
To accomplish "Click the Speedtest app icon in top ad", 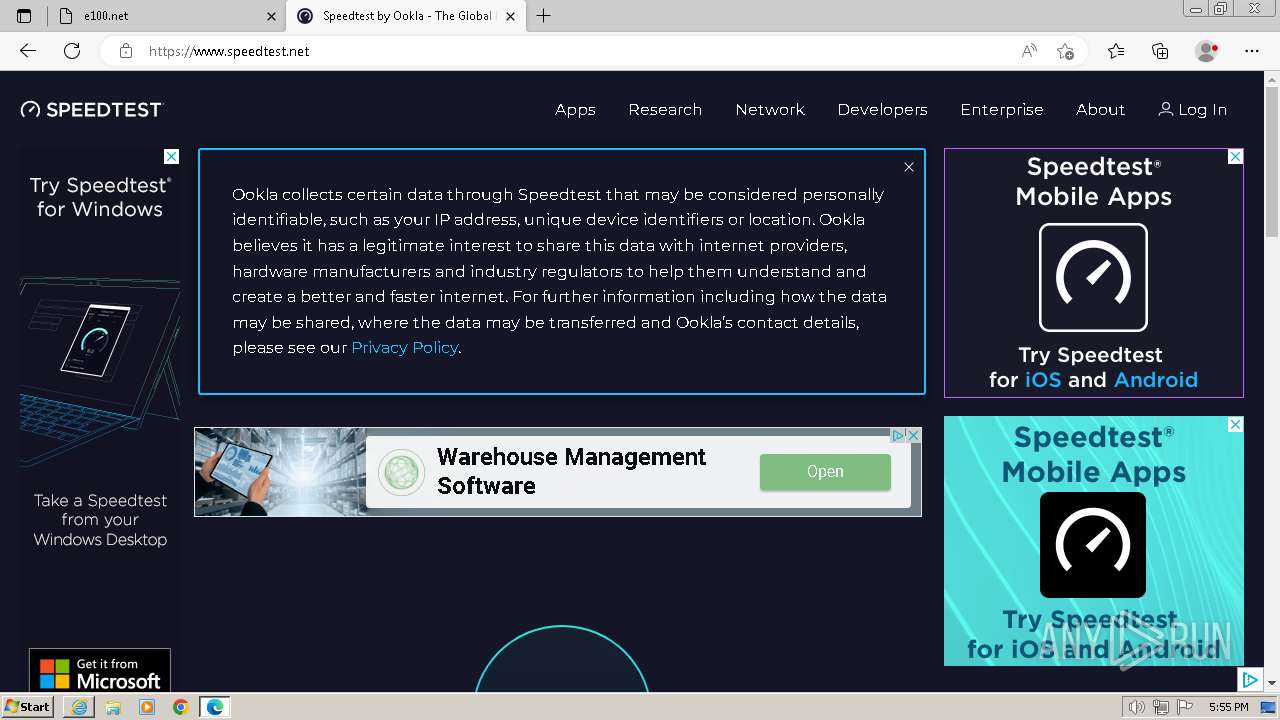I will click(1093, 277).
